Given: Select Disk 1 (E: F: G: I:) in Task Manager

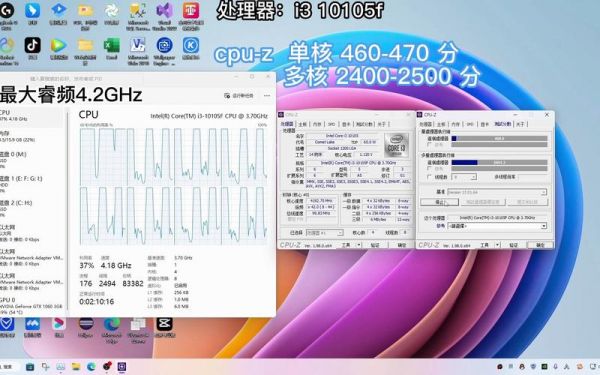Looking at the screenshot, I should [x=31, y=184].
